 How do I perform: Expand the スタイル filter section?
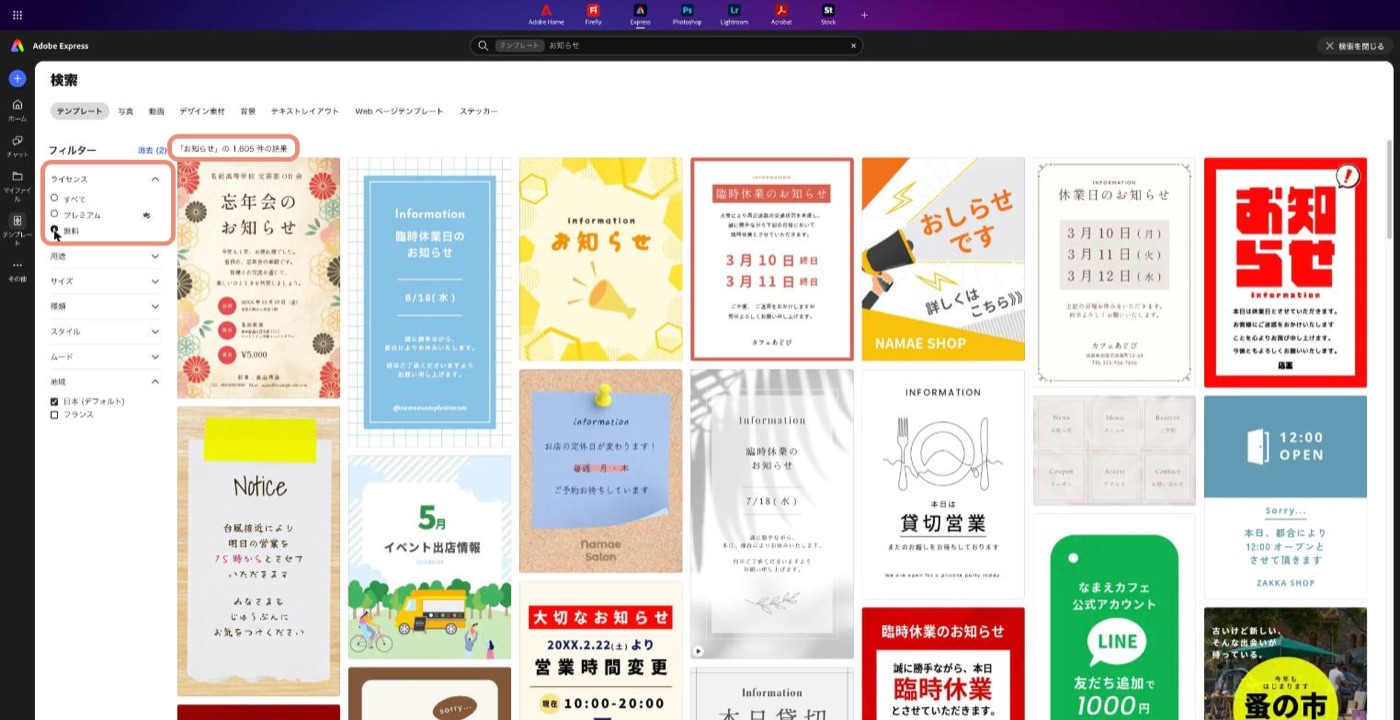(155, 332)
